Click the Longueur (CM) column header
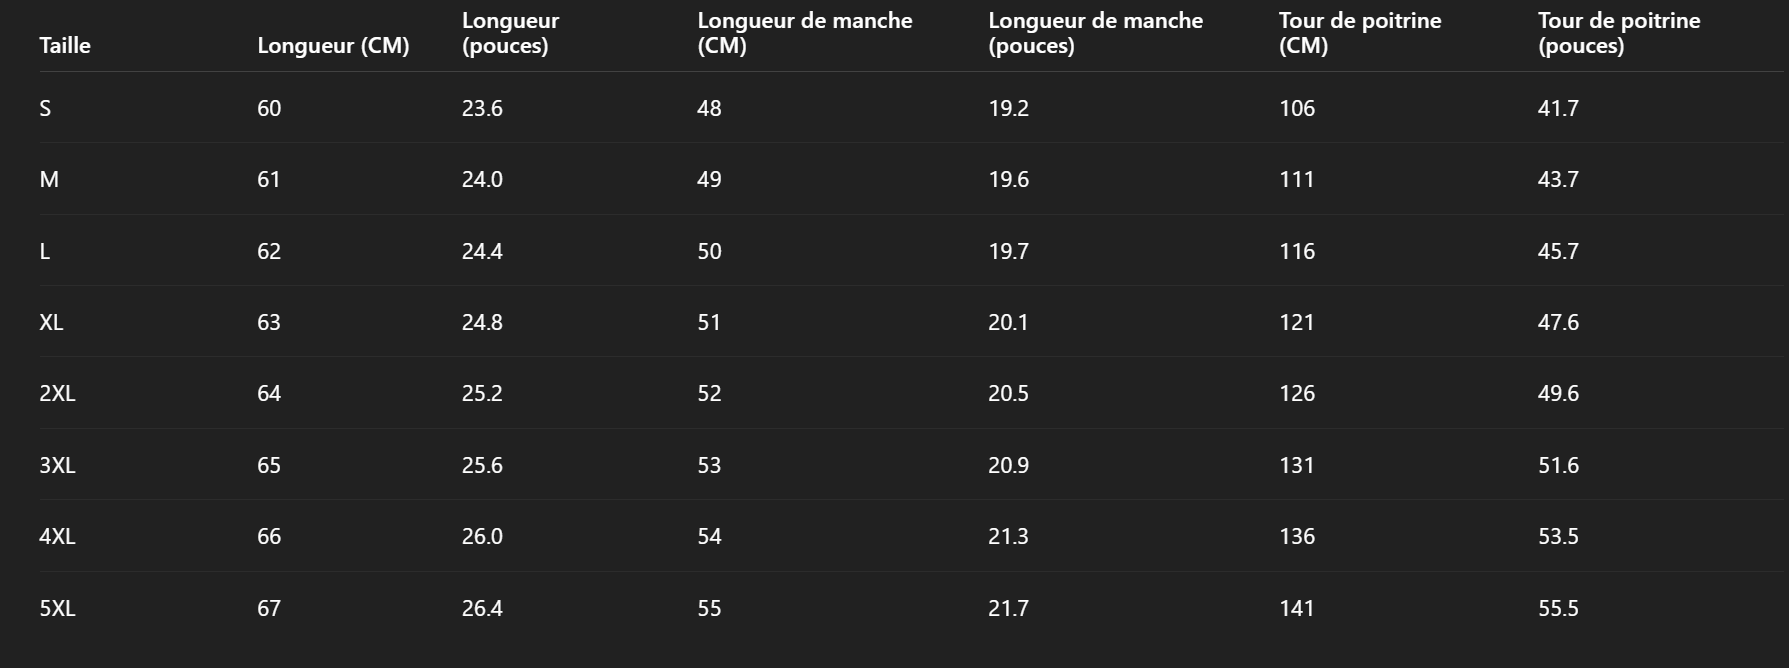This screenshot has width=1789, height=668. click(333, 46)
